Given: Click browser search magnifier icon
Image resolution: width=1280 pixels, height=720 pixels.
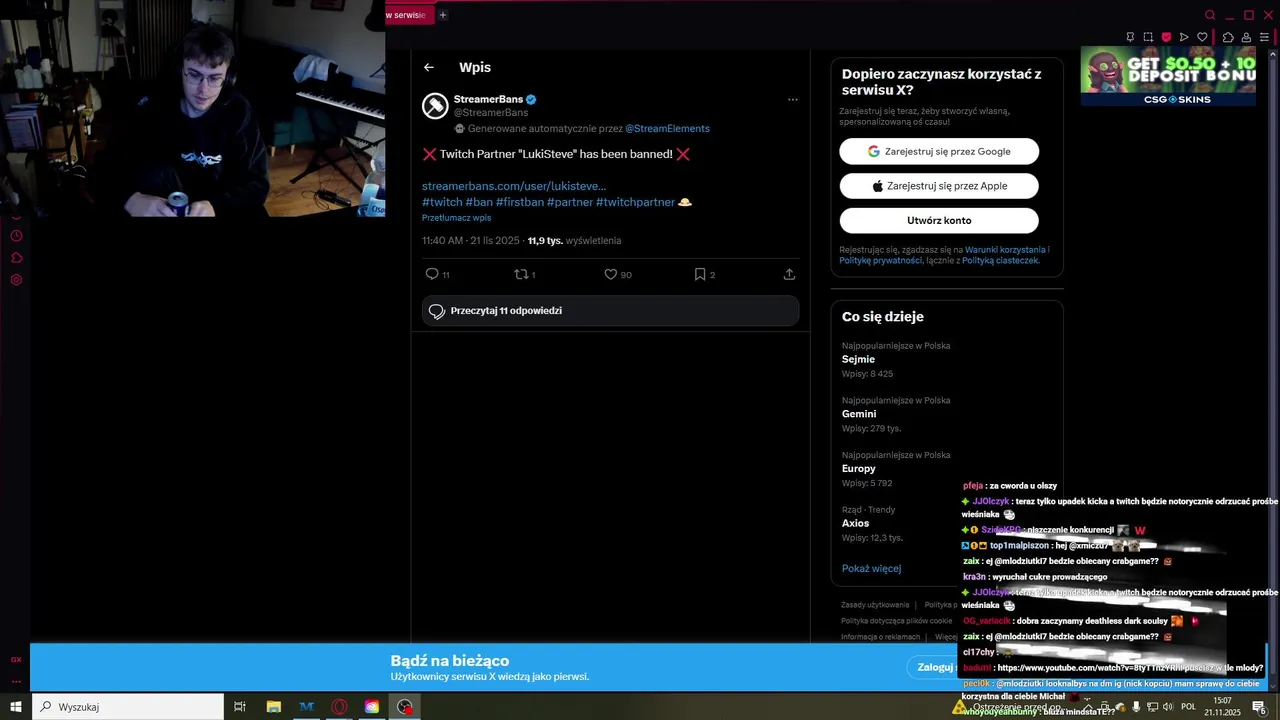Looking at the screenshot, I should click(x=1210, y=15).
